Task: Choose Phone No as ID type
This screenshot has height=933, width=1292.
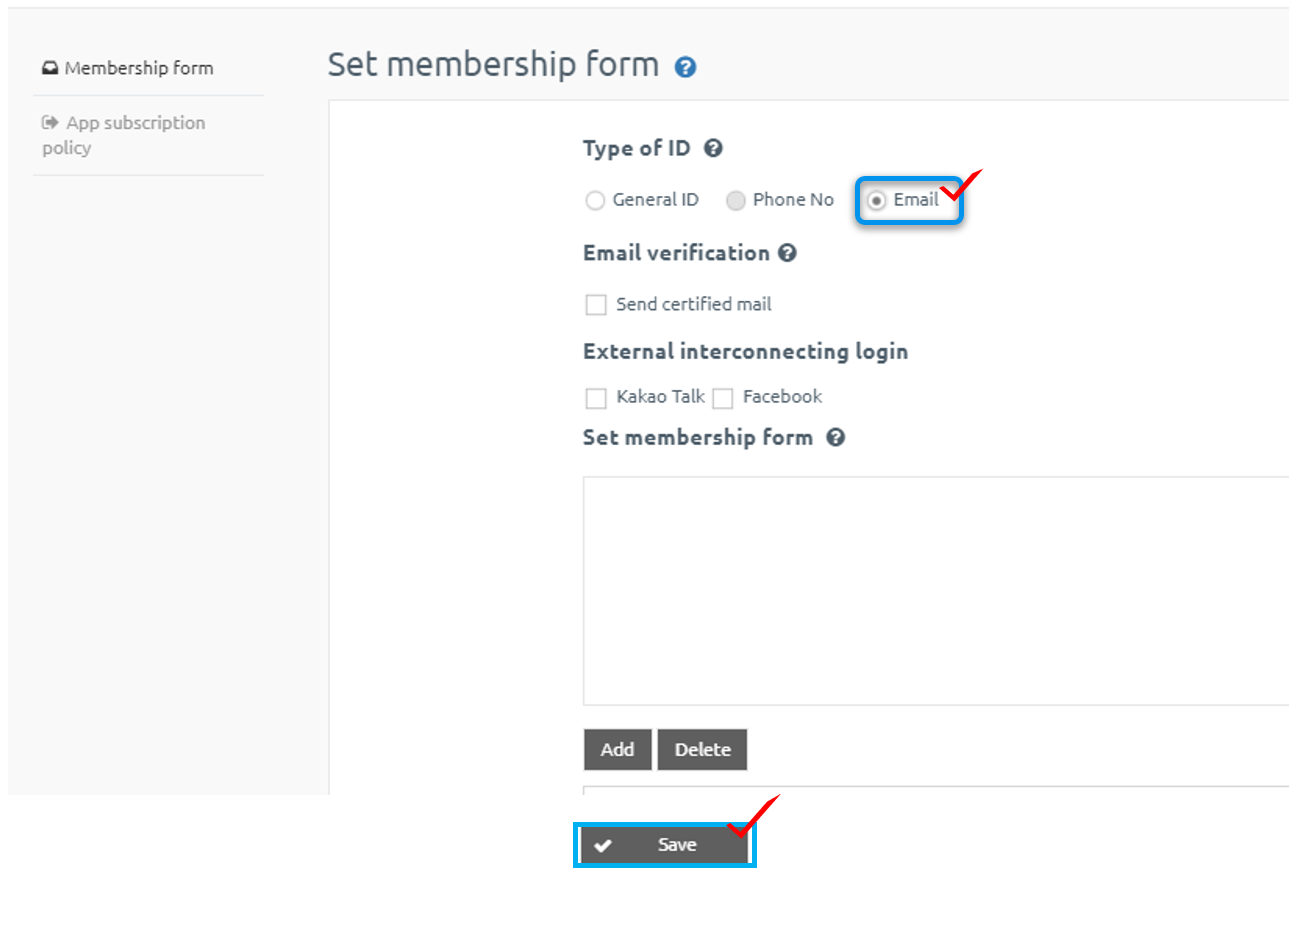Action: point(736,200)
